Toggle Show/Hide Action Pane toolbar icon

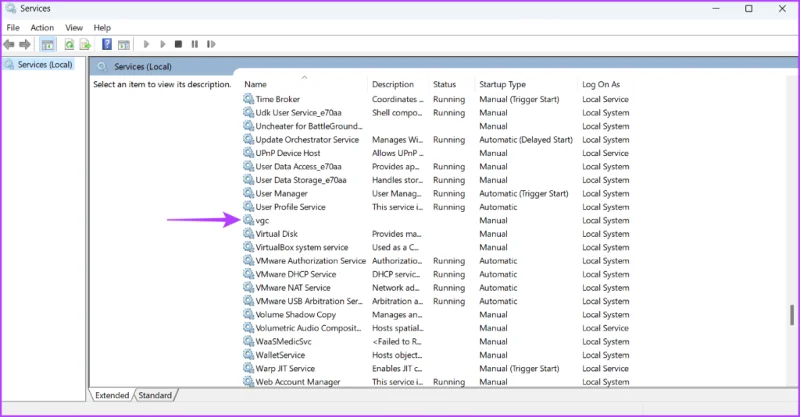point(123,44)
